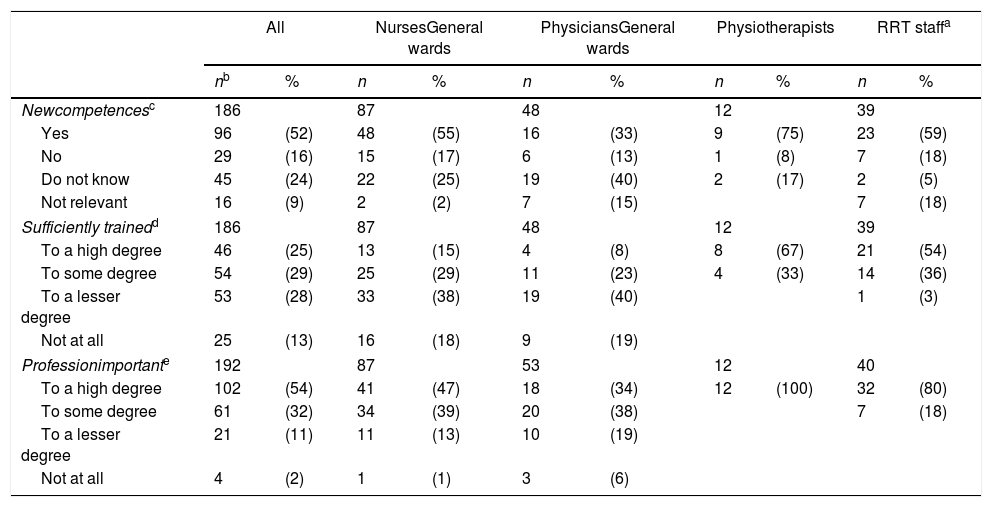The image size is (992, 507).
Task: Click the "RRT staff" column header
Action: (x=909, y=29)
